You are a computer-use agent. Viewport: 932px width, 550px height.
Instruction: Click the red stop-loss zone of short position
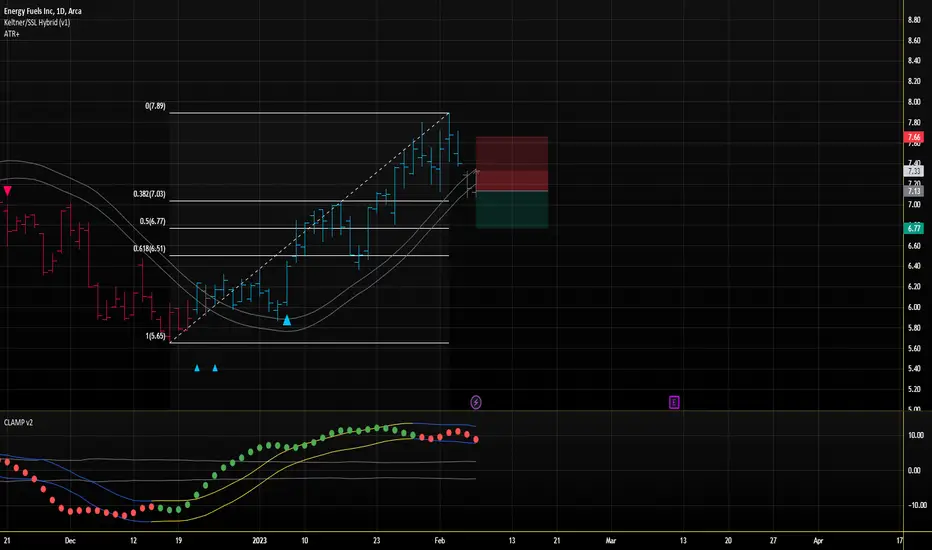pyautogui.click(x=512, y=164)
